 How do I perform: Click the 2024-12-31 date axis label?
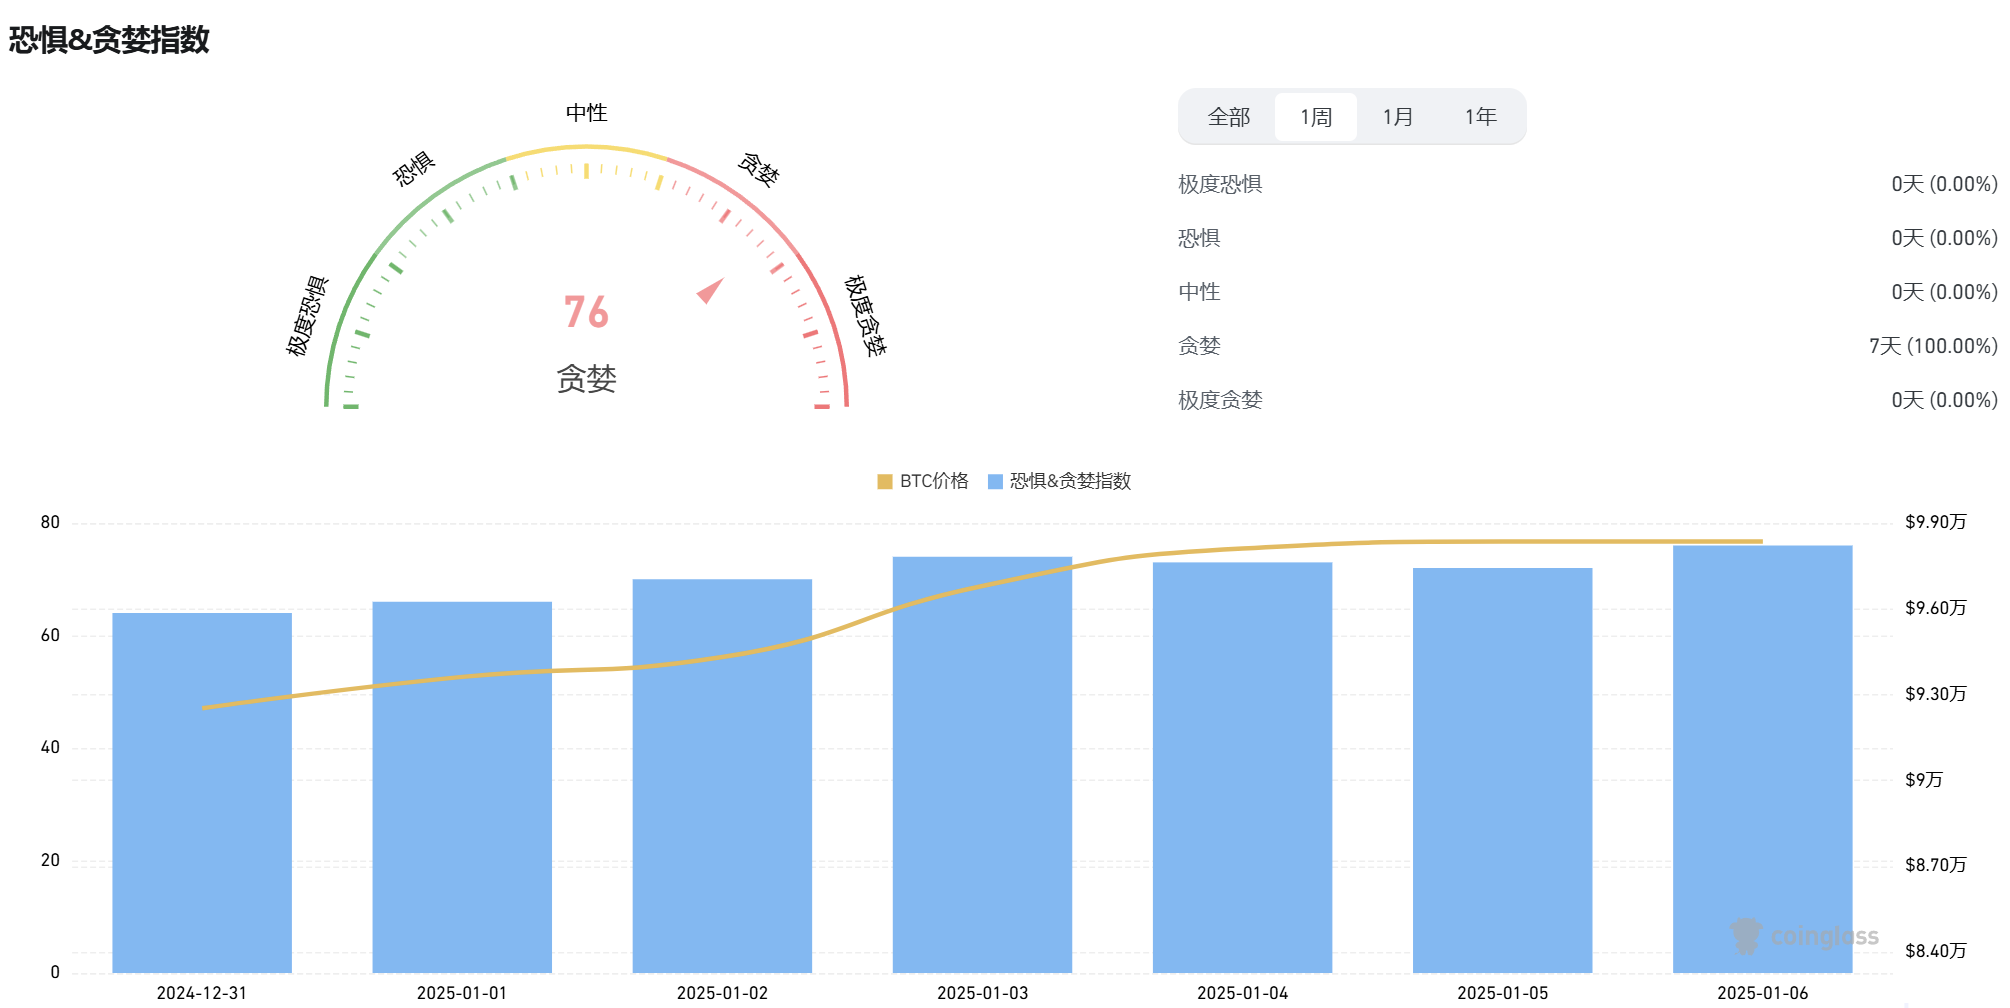[202, 993]
